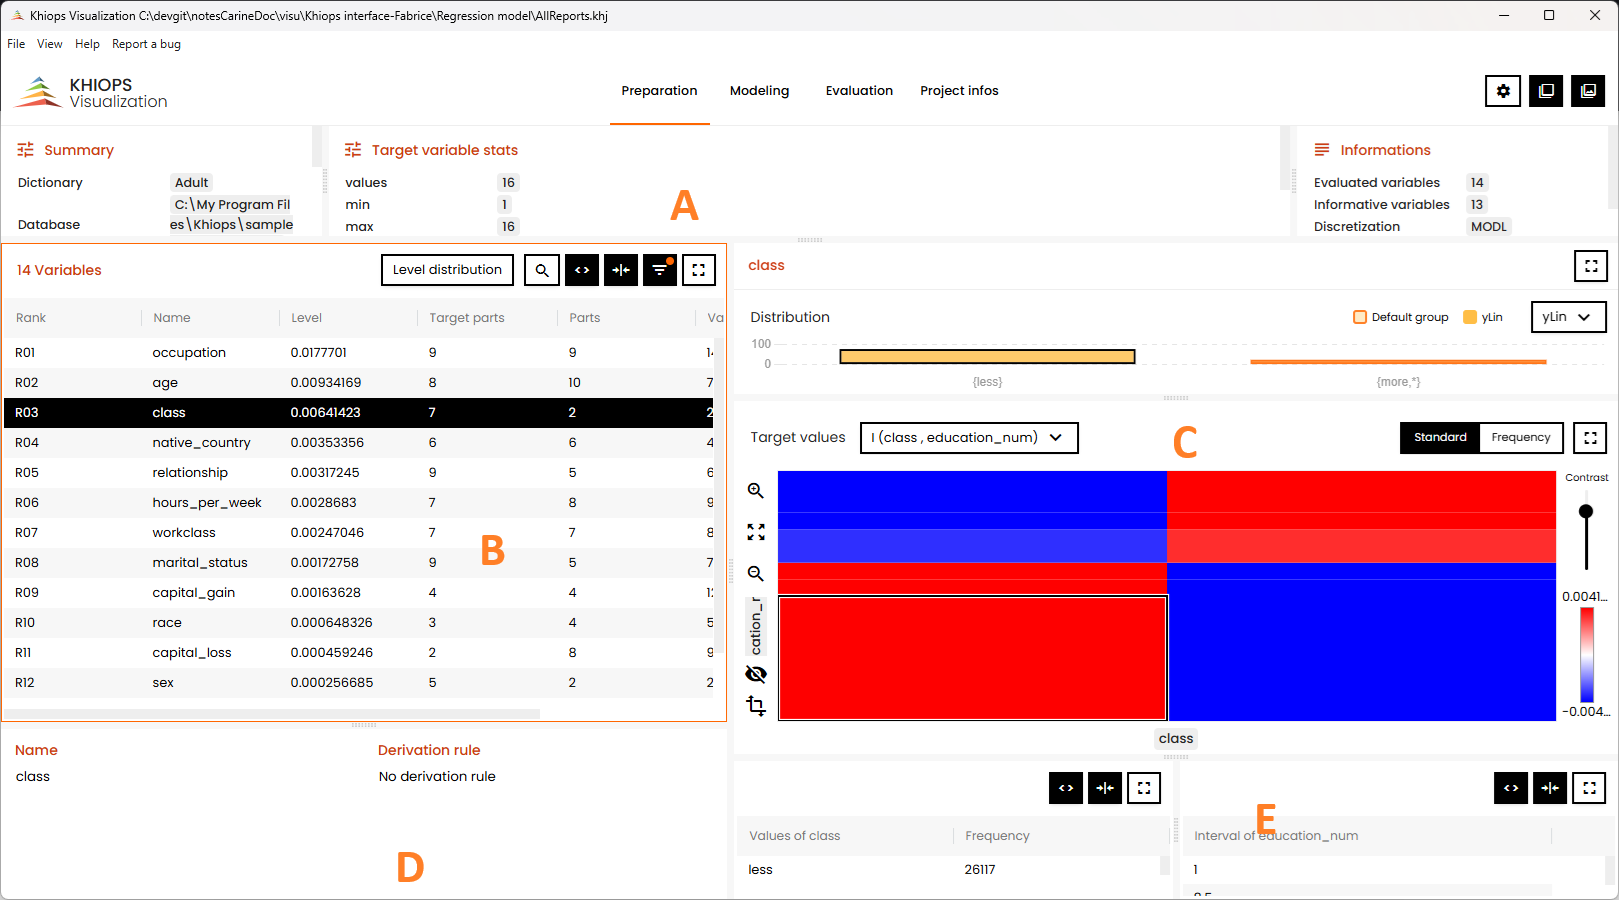Select the highlighted red heatmap cell
This screenshot has width=1619, height=900.
click(973, 658)
